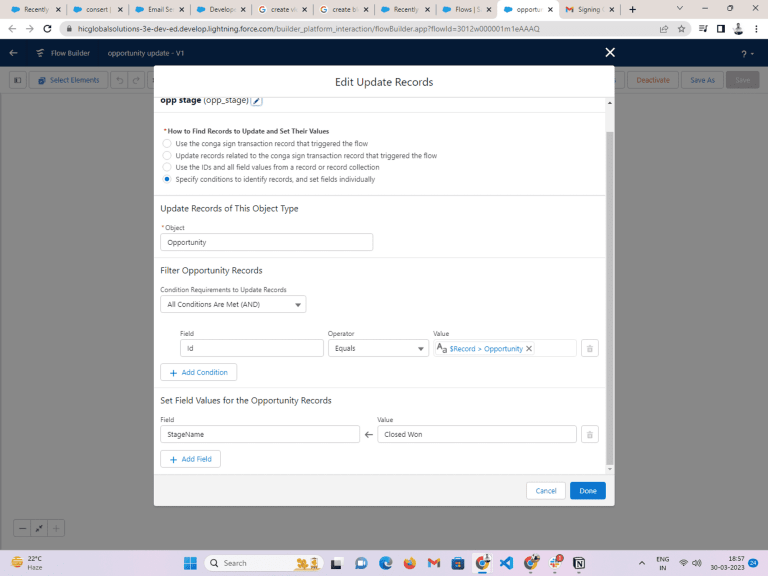Remove the $Record > Opportunity value pill

point(529,349)
